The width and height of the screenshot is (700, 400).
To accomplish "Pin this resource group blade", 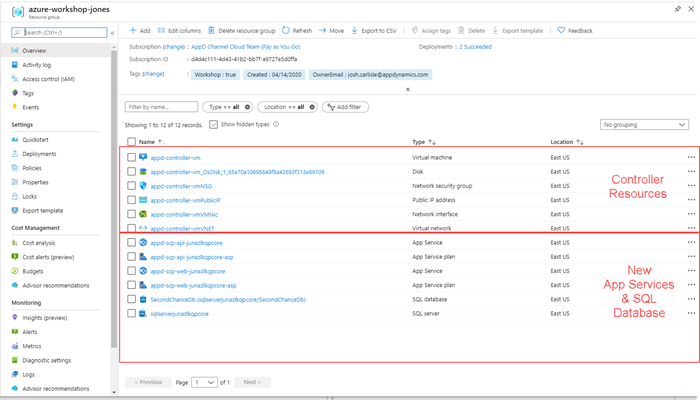I will [x=678, y=8].
